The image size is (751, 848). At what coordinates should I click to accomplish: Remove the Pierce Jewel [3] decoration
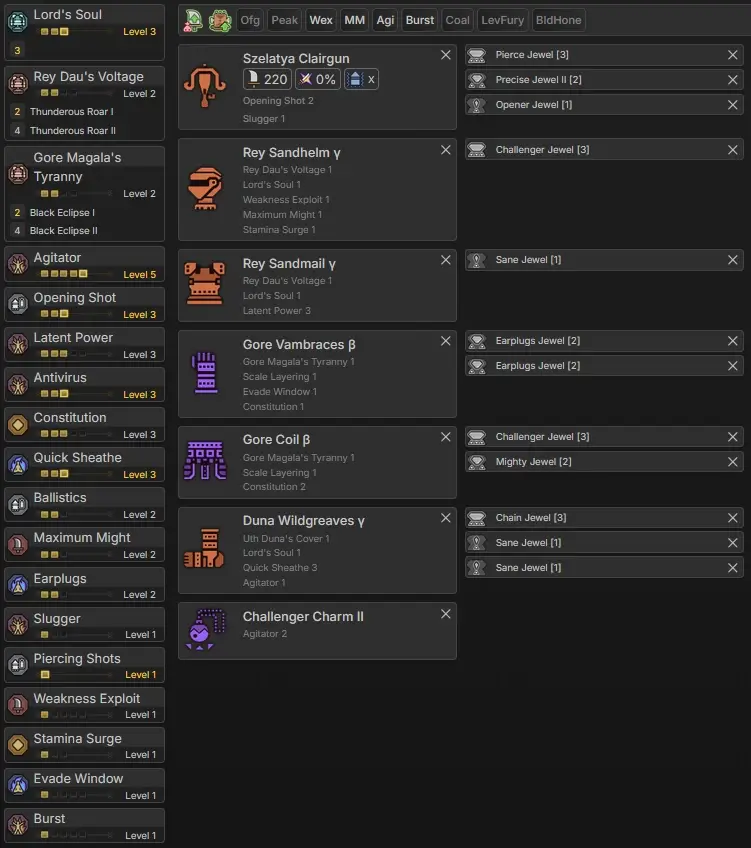point(733,55)
